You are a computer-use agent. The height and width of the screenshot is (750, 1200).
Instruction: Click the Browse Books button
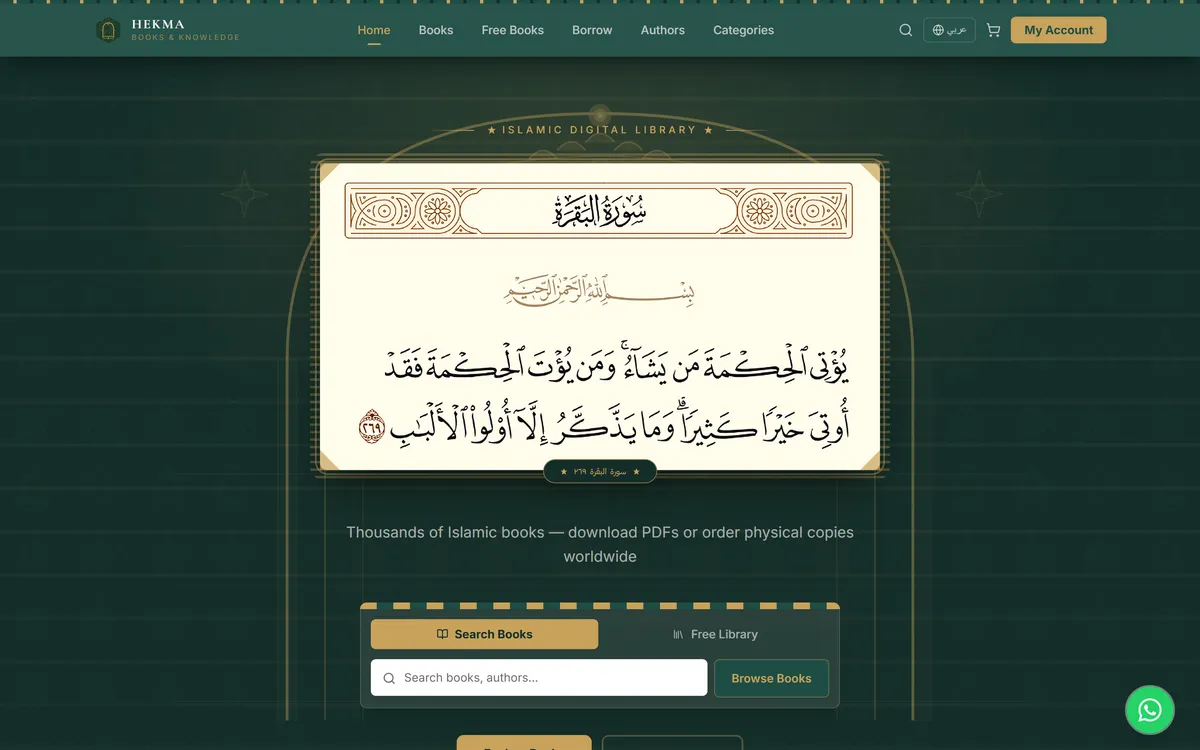coord(771,678)
